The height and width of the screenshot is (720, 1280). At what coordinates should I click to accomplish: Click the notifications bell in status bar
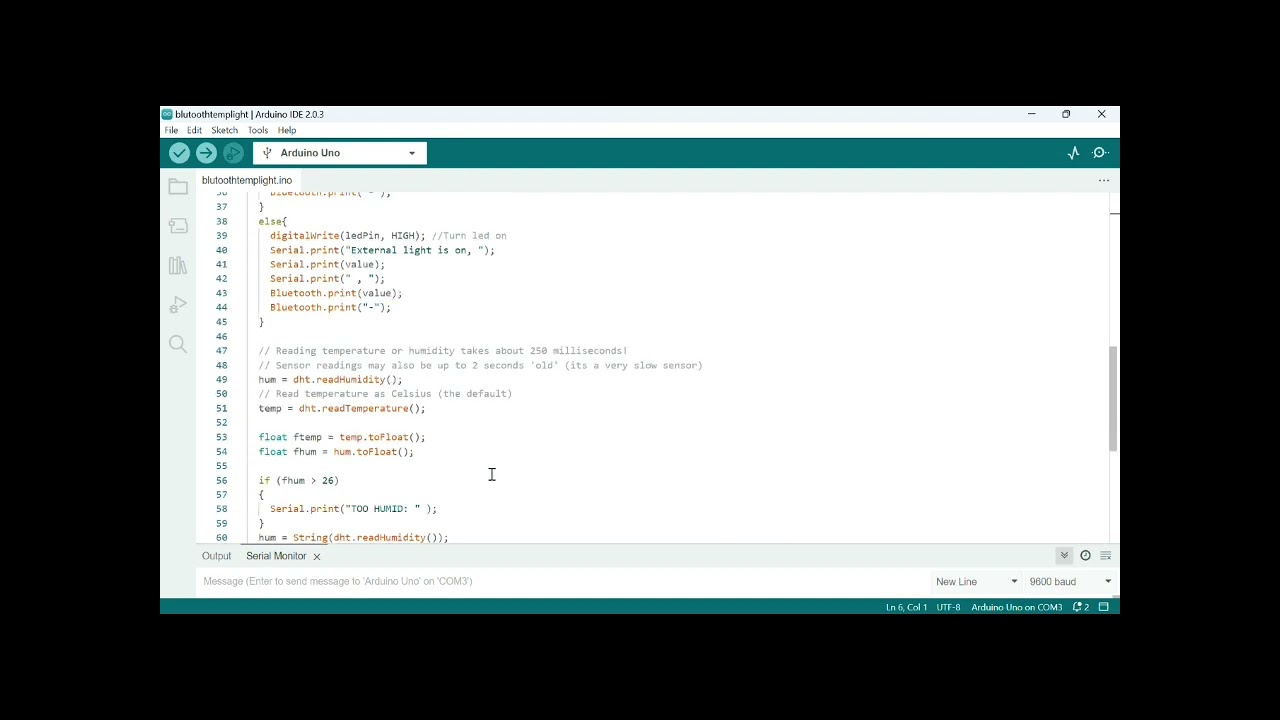[1080, 607]
